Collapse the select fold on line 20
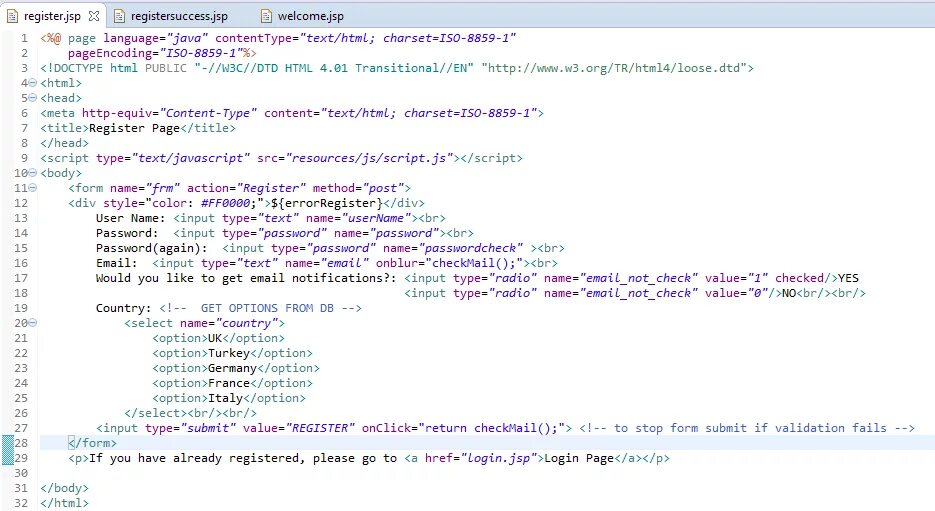 (33, 323)
